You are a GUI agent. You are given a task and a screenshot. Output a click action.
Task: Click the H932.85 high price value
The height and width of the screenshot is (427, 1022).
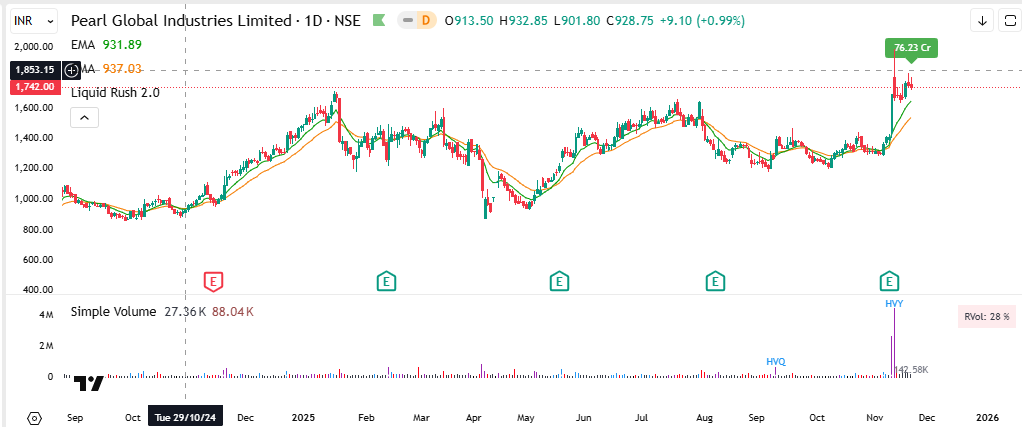tap(523, 21)
